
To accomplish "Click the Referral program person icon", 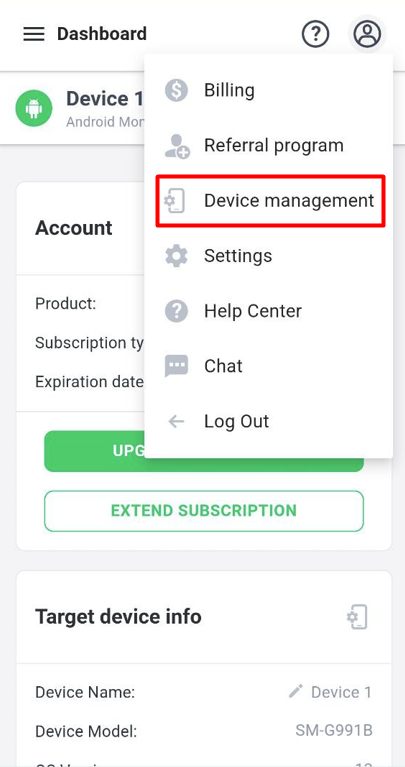I will click(176, 146).
